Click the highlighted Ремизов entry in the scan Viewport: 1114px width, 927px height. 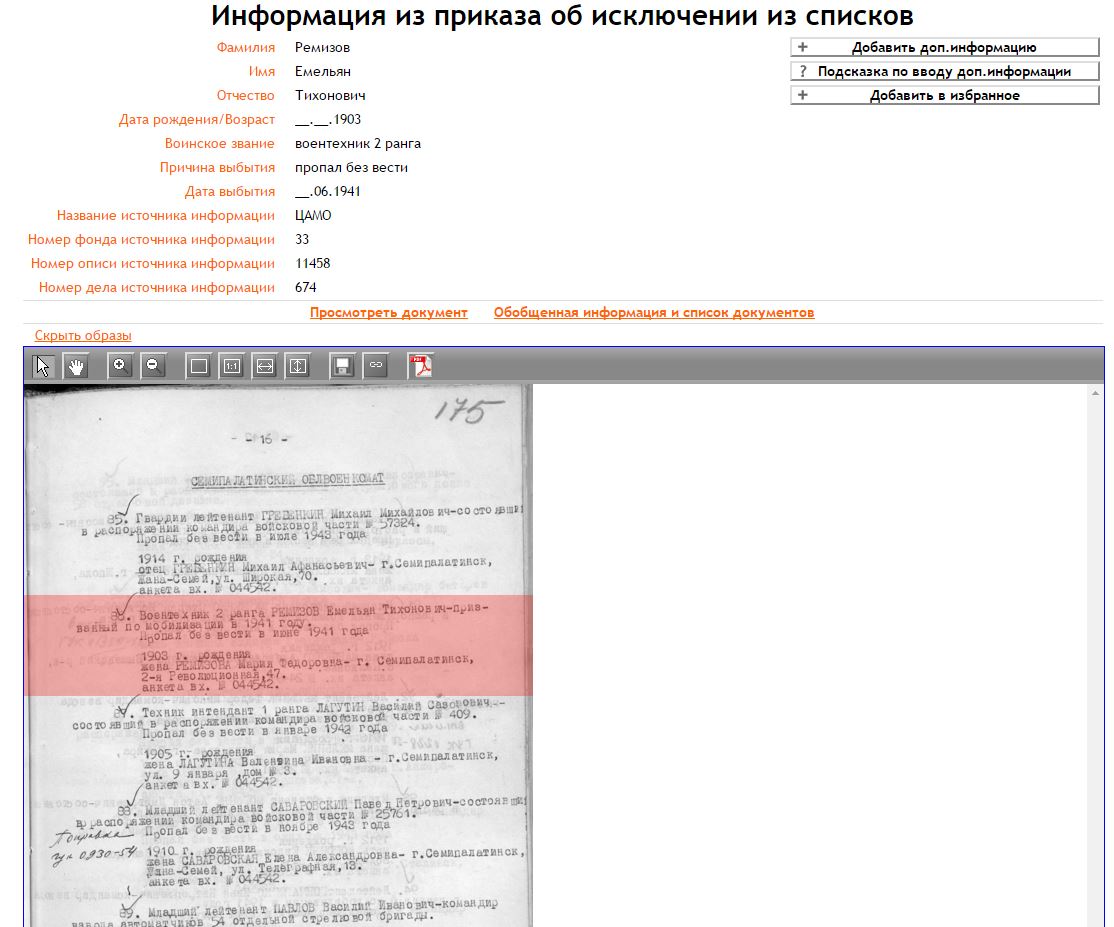point(278,645)
